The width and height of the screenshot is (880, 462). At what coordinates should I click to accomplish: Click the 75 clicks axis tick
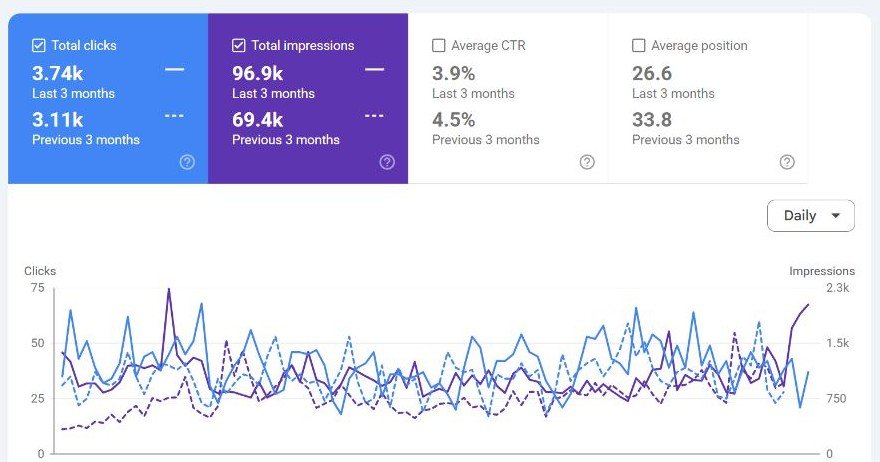point(38,288)
